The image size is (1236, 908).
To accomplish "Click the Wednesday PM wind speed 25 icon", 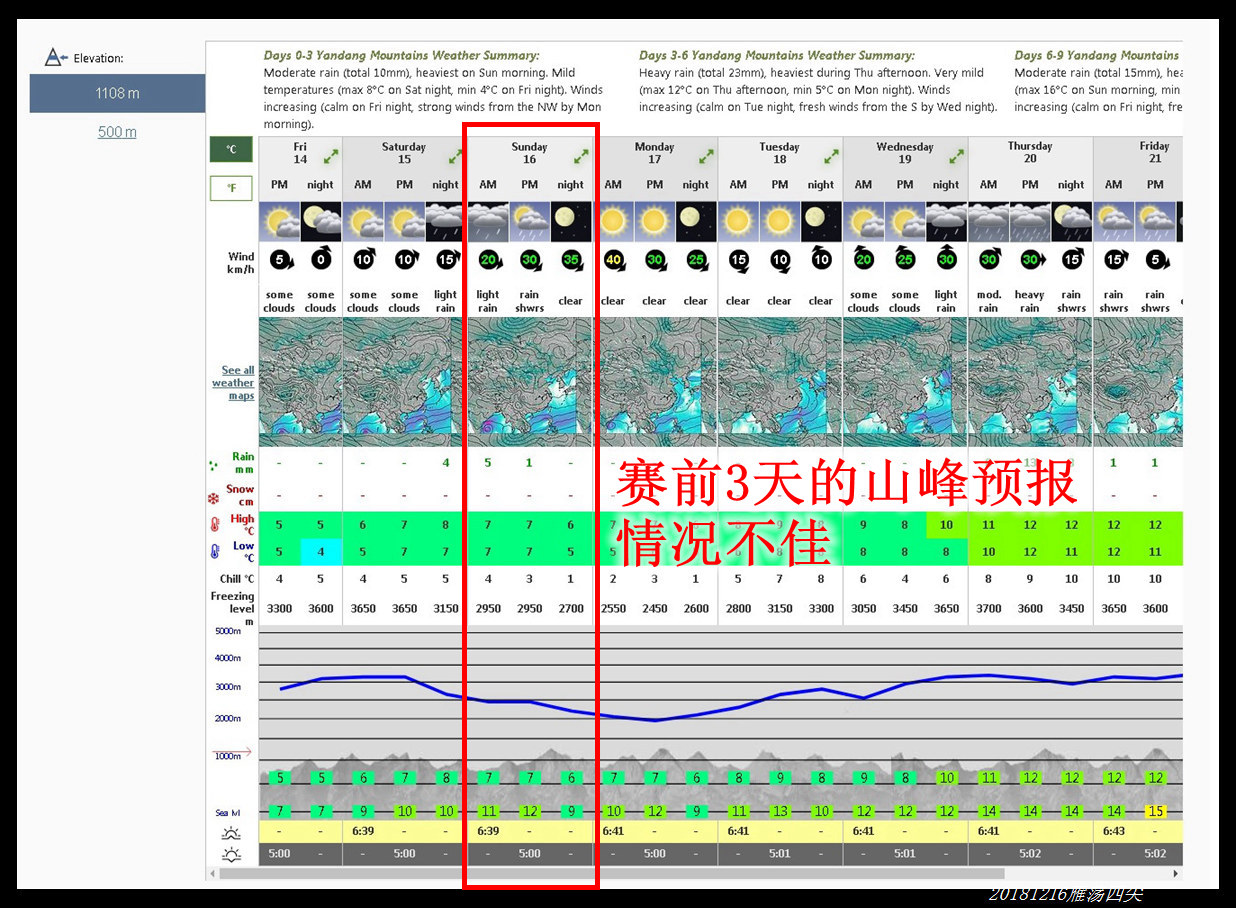I will click(x=905, y=260).
